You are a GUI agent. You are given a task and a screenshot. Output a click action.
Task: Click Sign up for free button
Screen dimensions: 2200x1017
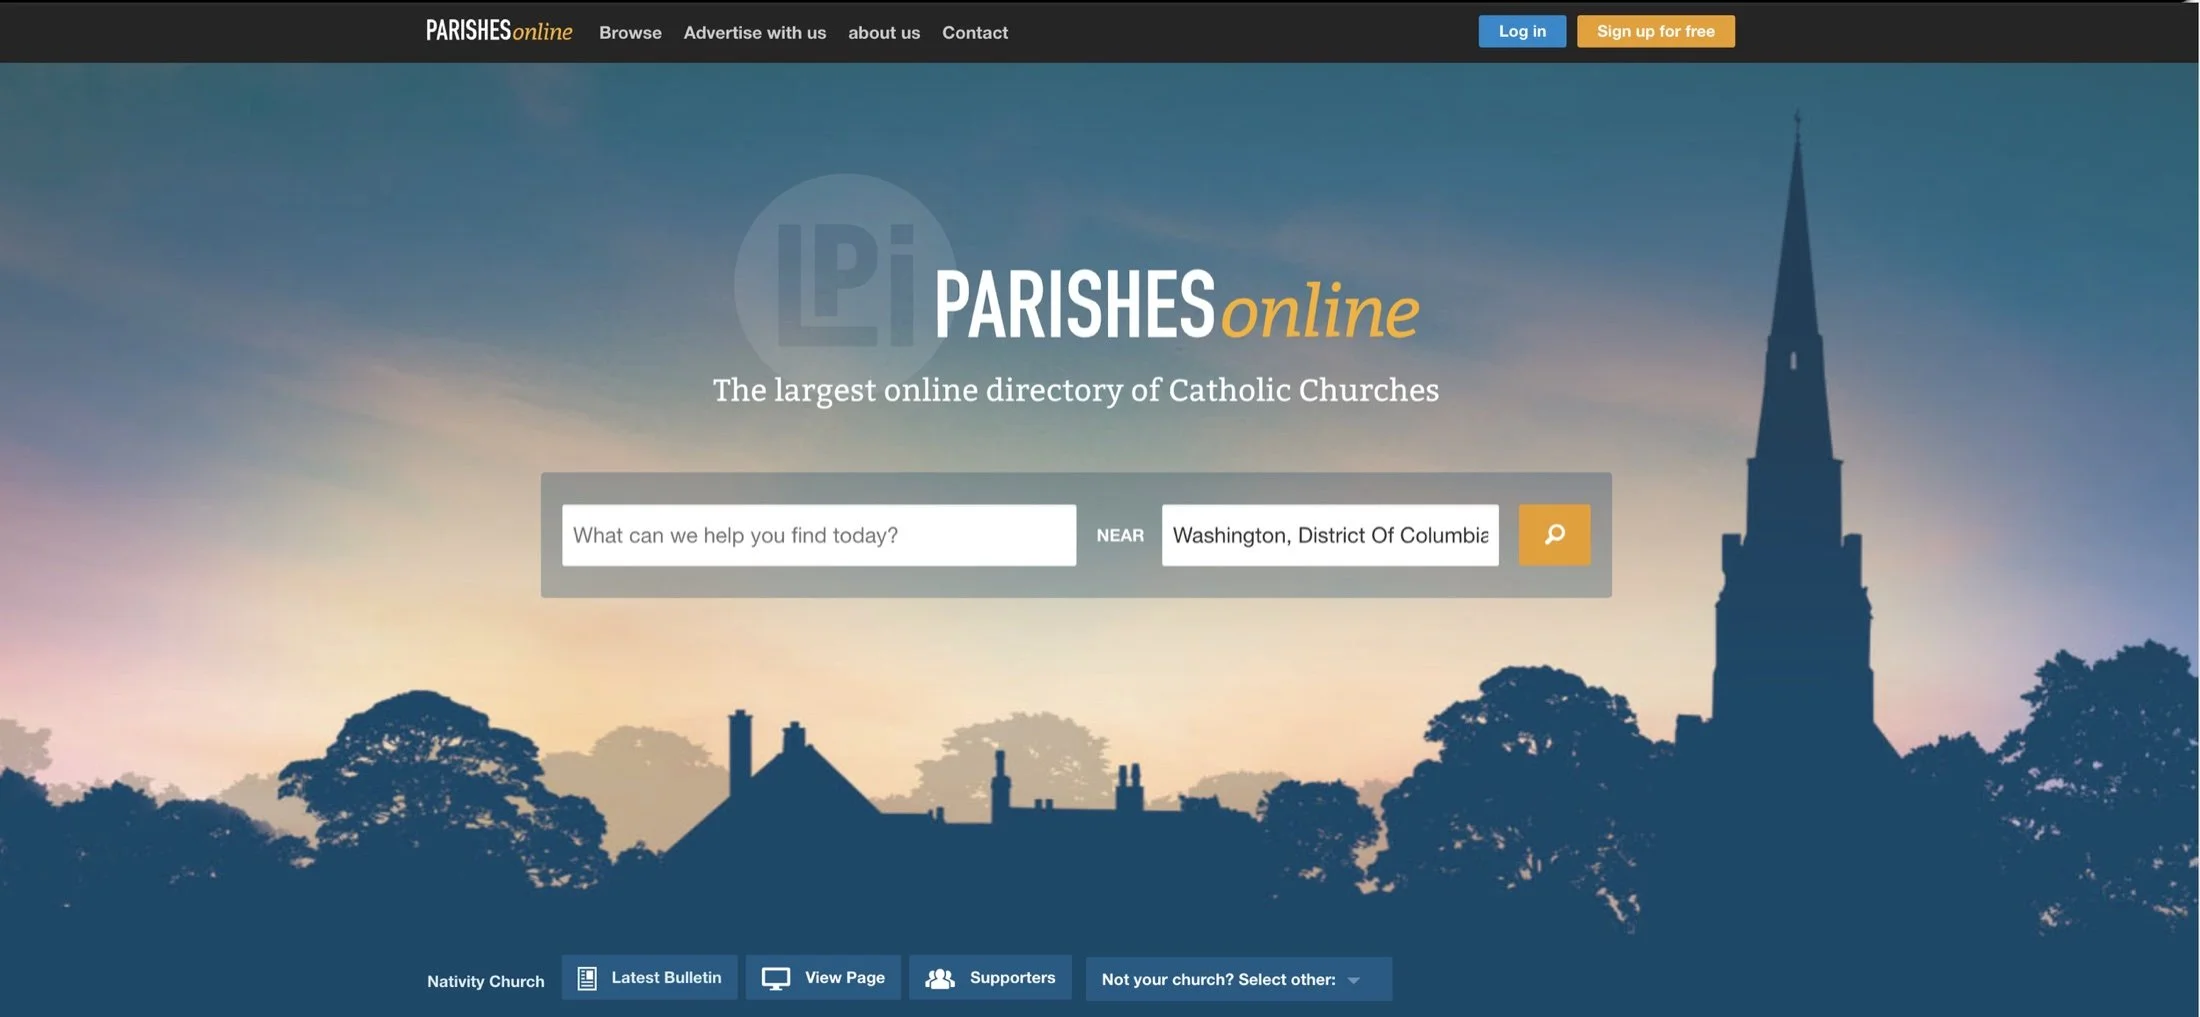click(1656, 31)
